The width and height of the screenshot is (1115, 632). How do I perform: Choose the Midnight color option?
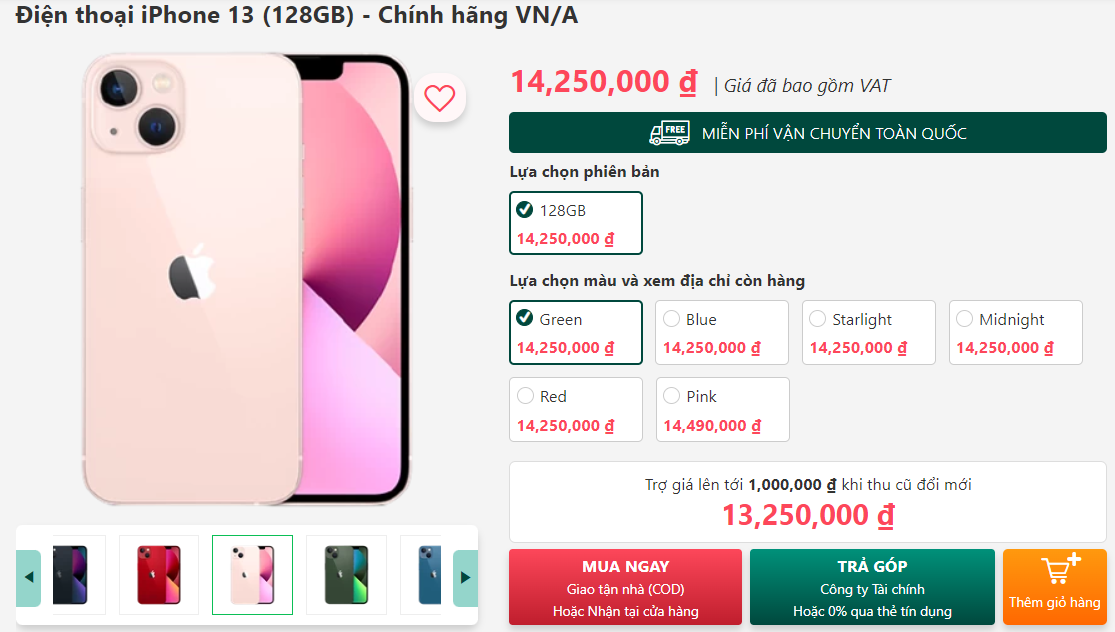coord(1015,333)
